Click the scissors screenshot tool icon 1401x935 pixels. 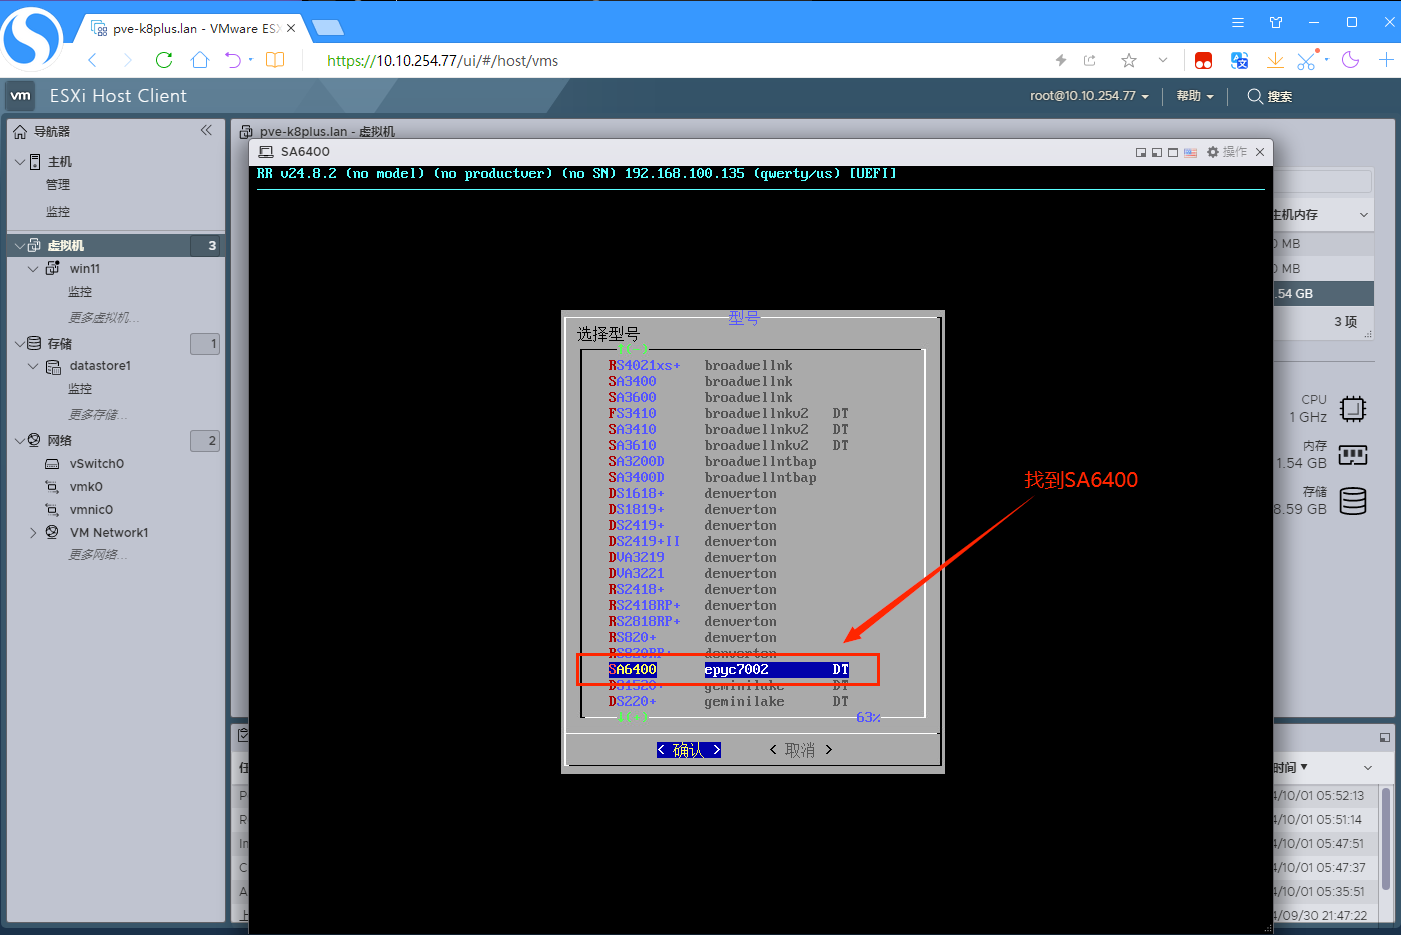pos(1306,60)
